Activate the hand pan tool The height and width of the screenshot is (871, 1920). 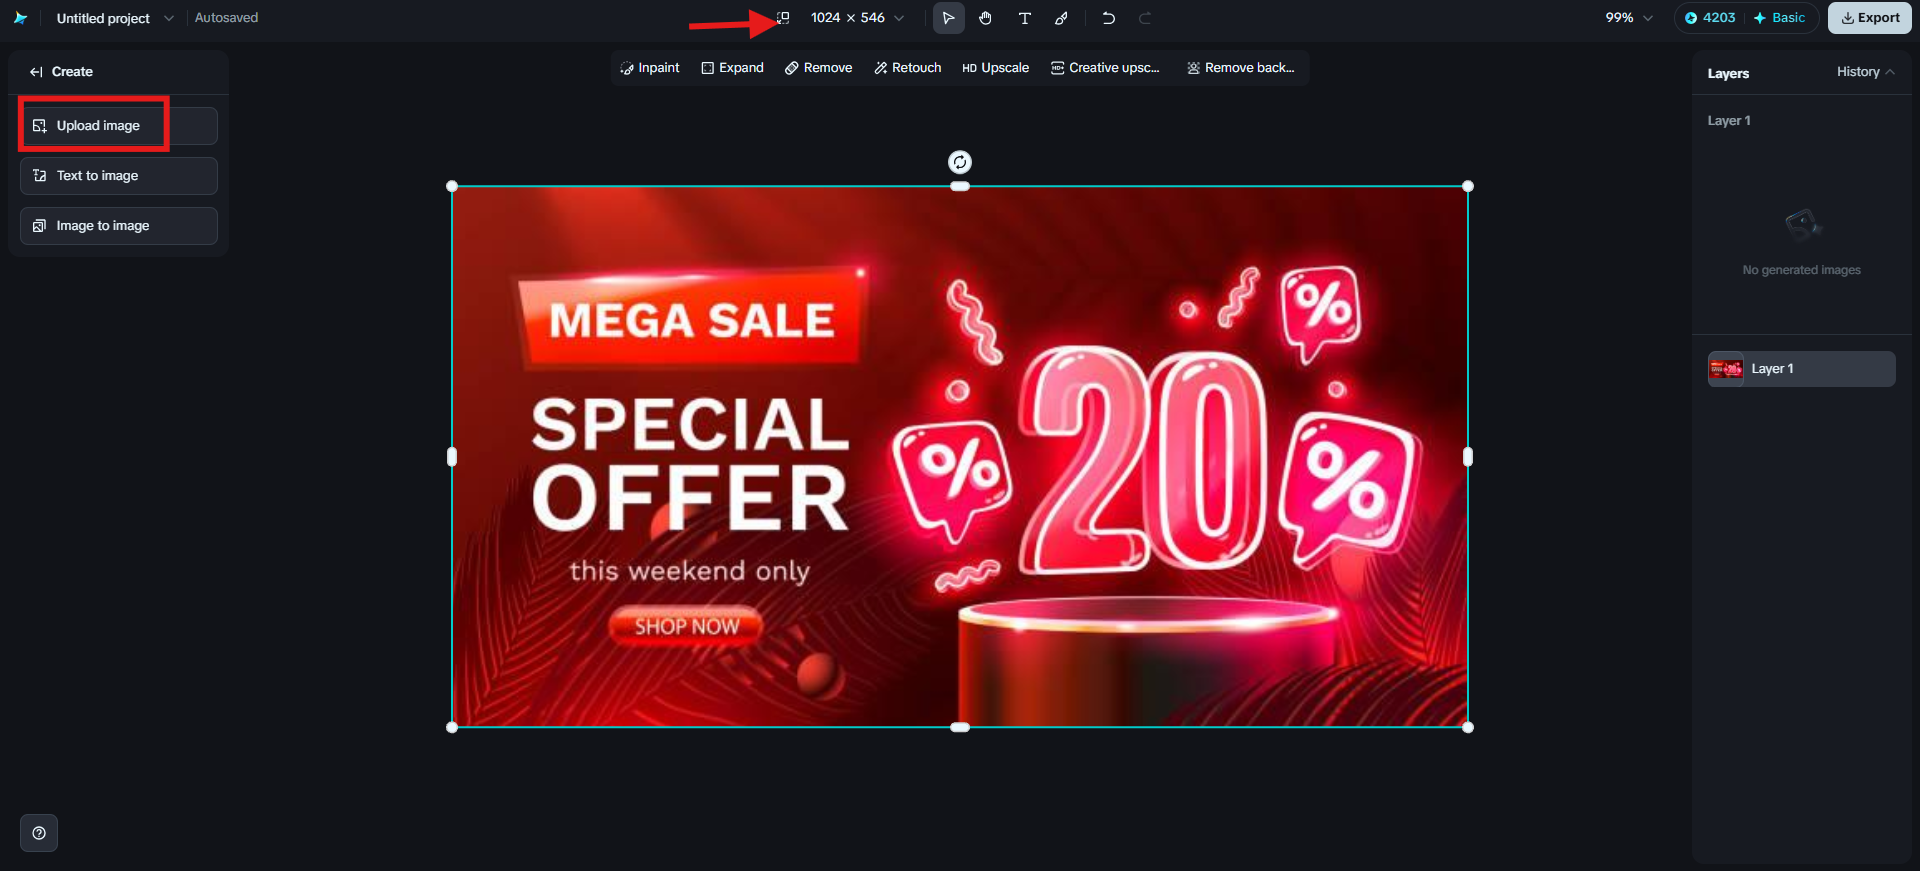986,18
